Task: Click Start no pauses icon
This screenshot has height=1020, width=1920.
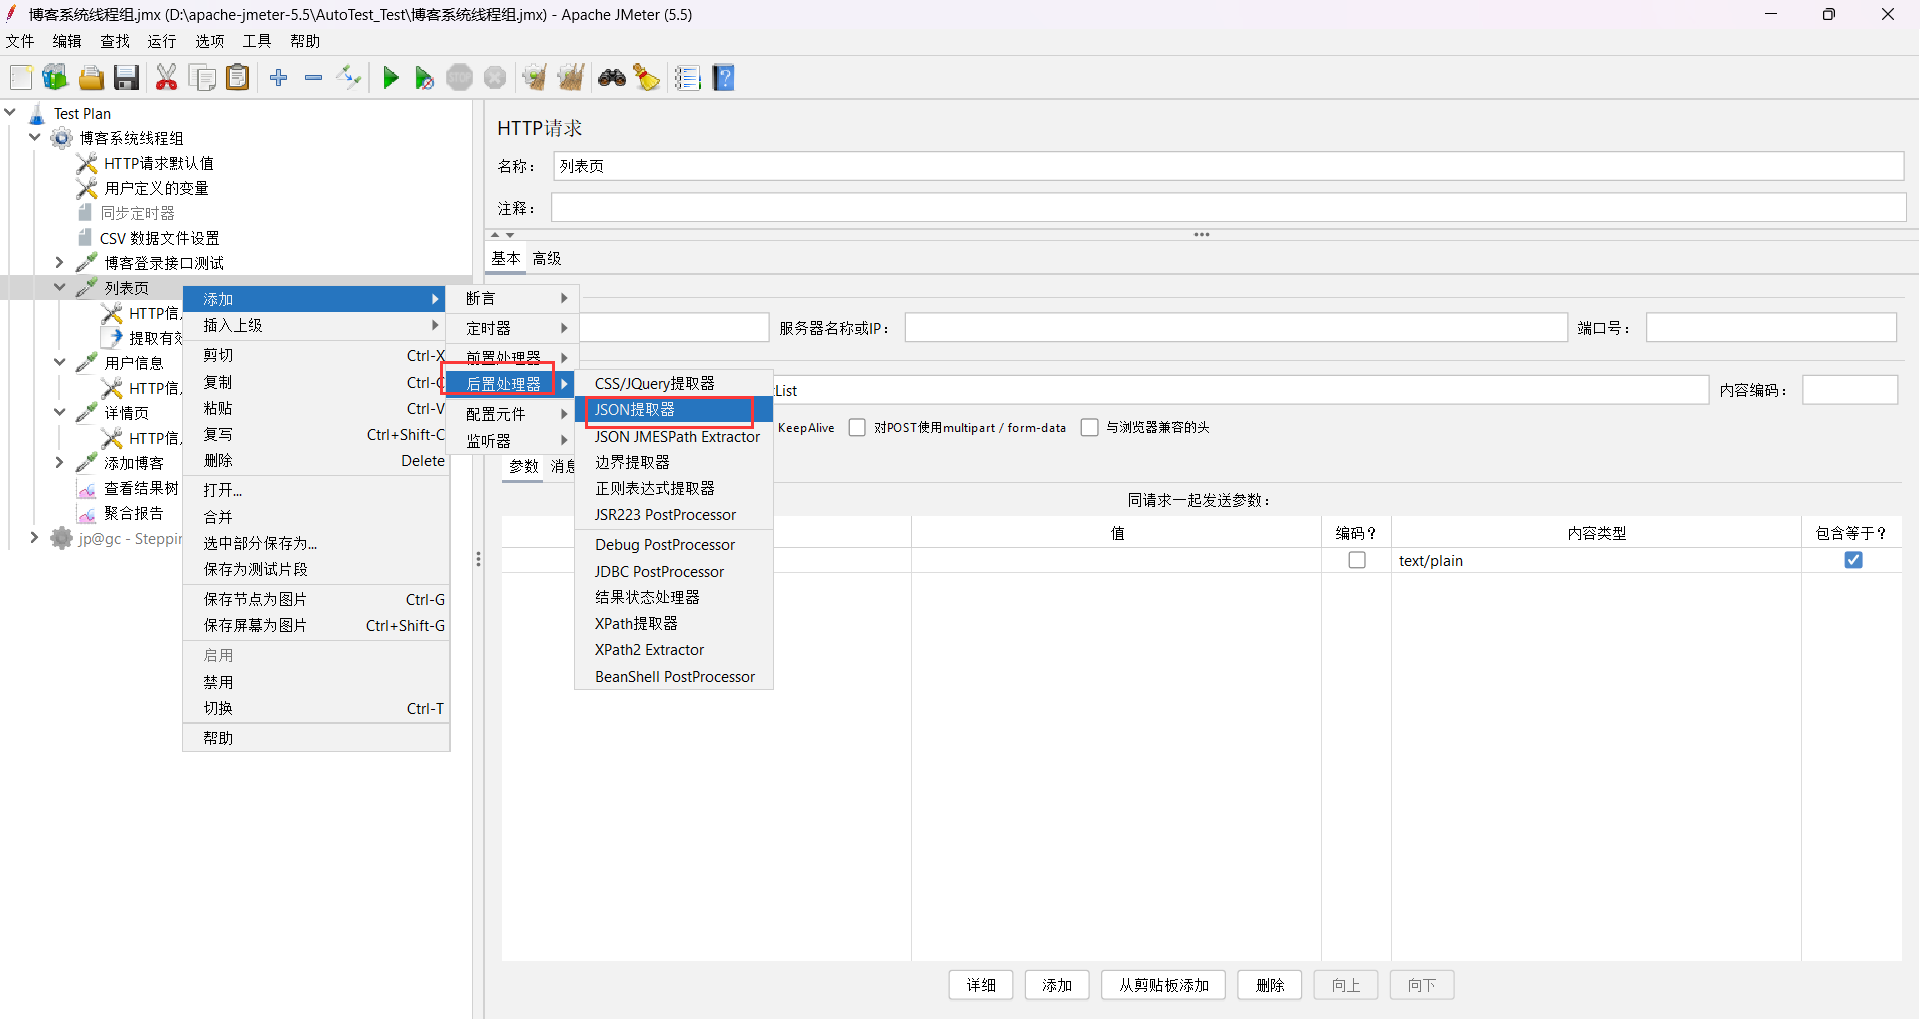Action: click(x=425, y=78)
